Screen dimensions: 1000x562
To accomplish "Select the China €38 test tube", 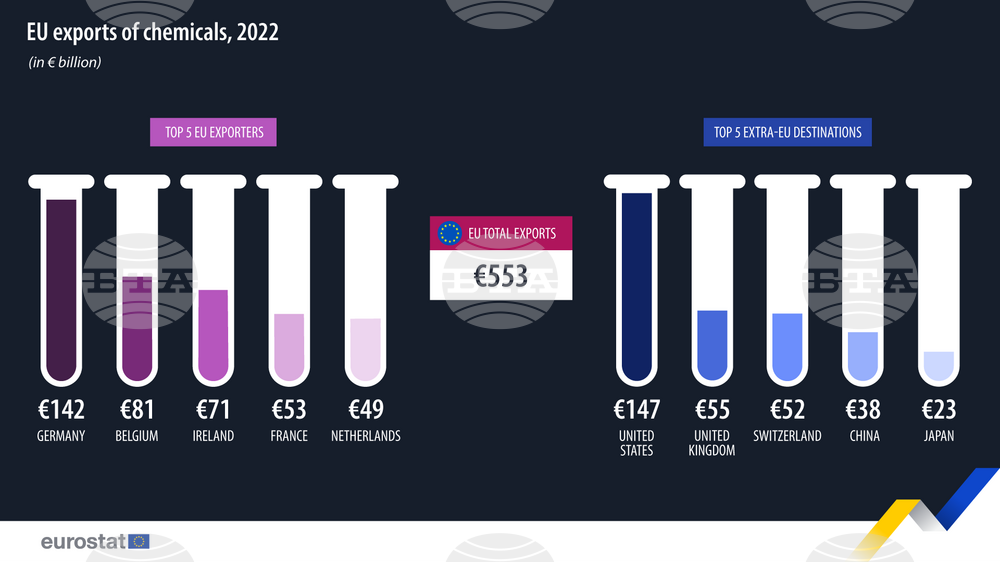I will click(x=863, y=280).
